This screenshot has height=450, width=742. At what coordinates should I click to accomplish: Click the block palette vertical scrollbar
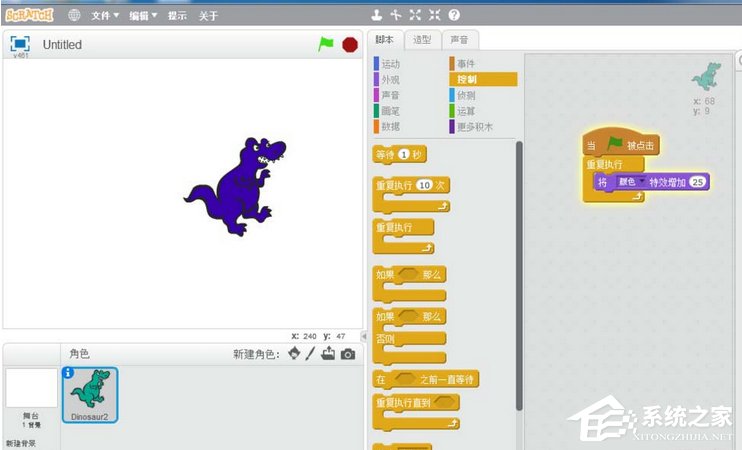(519, 276)
